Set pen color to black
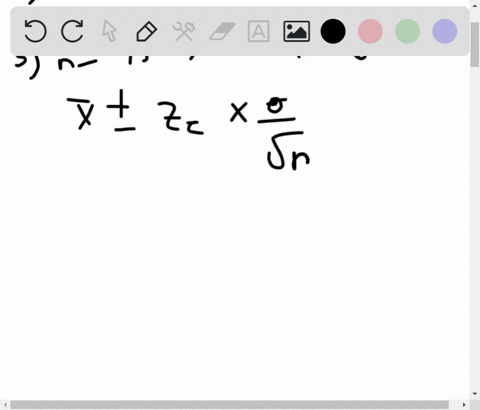The image size is (480, 410). [333, 31]
